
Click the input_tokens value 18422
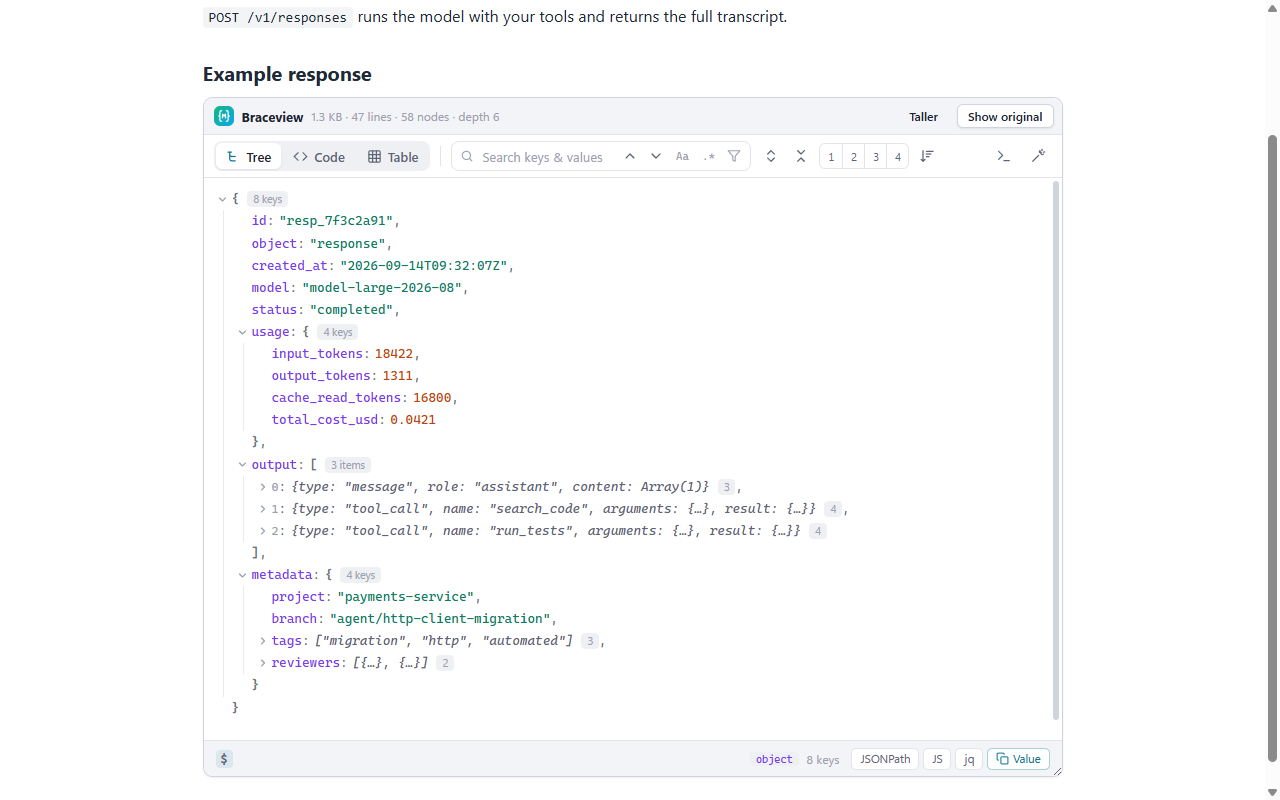pos(393,354)
